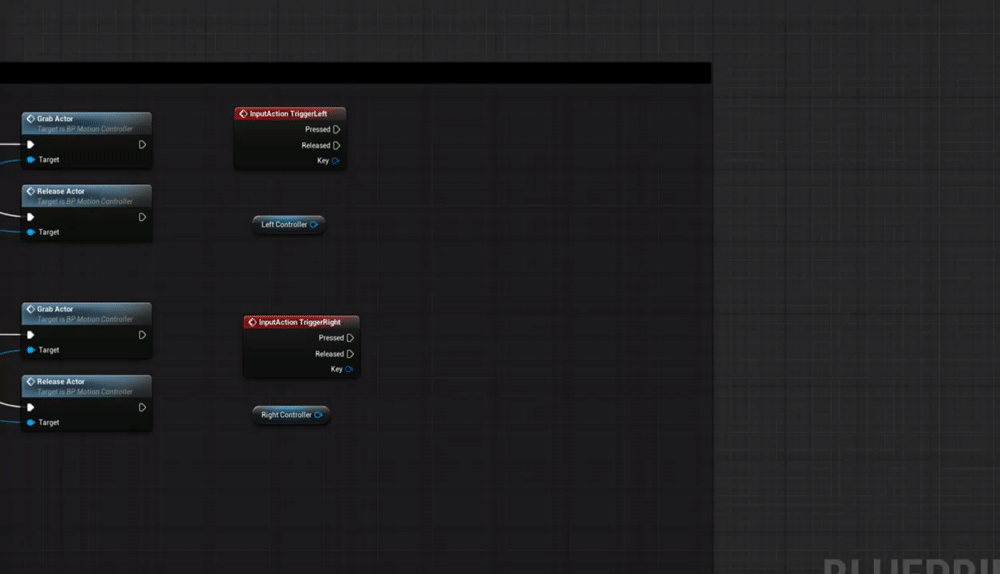This screenshot has width=1000, height=574.
Task: Select the Right Controller variable node
Action: [x=291, y=415]
